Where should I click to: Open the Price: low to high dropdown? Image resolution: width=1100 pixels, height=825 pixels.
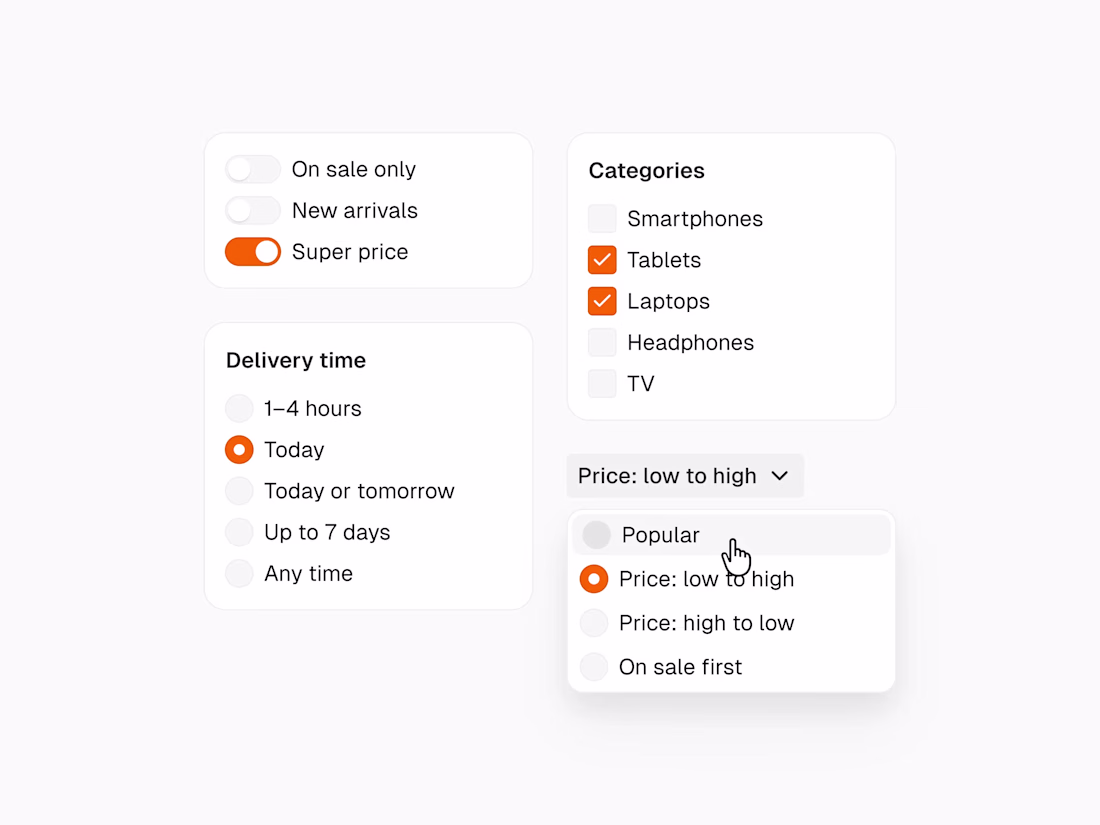coord(667,476)
